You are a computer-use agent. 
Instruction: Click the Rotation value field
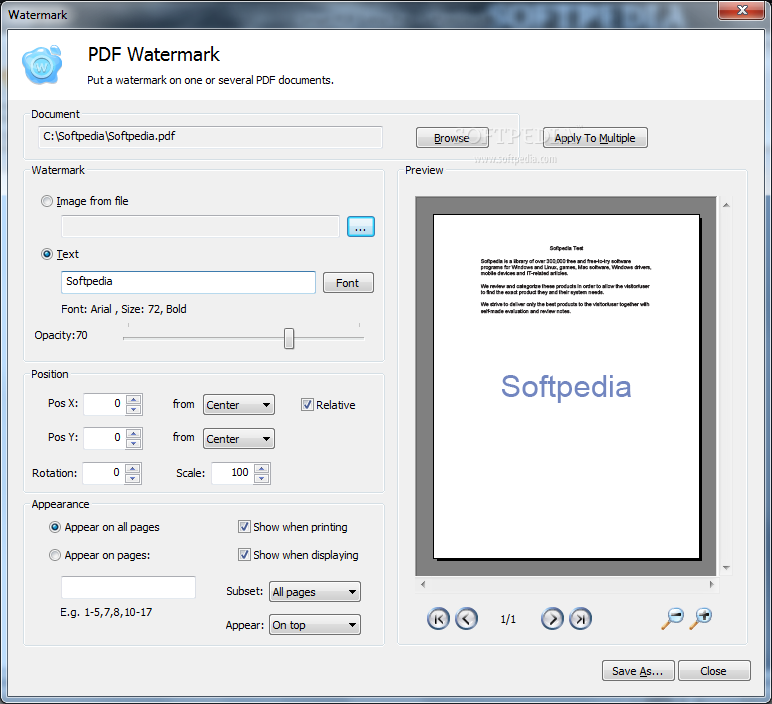point(104,473)
